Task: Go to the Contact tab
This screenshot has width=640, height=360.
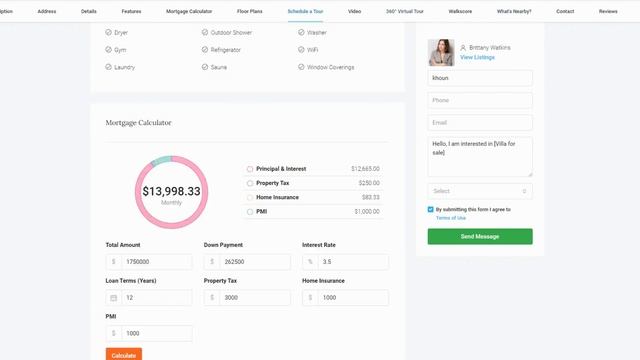Action: coord(565,11)
